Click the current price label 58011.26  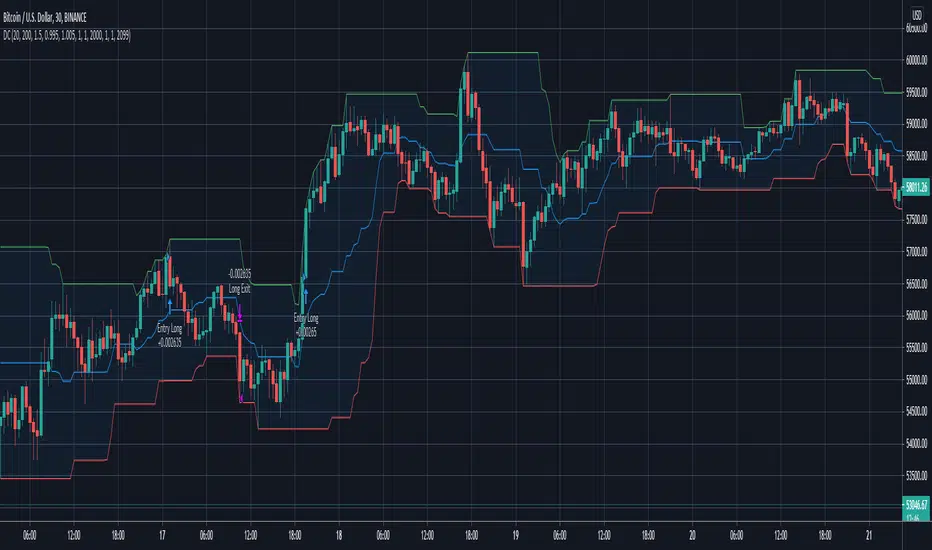coord(916,186)
